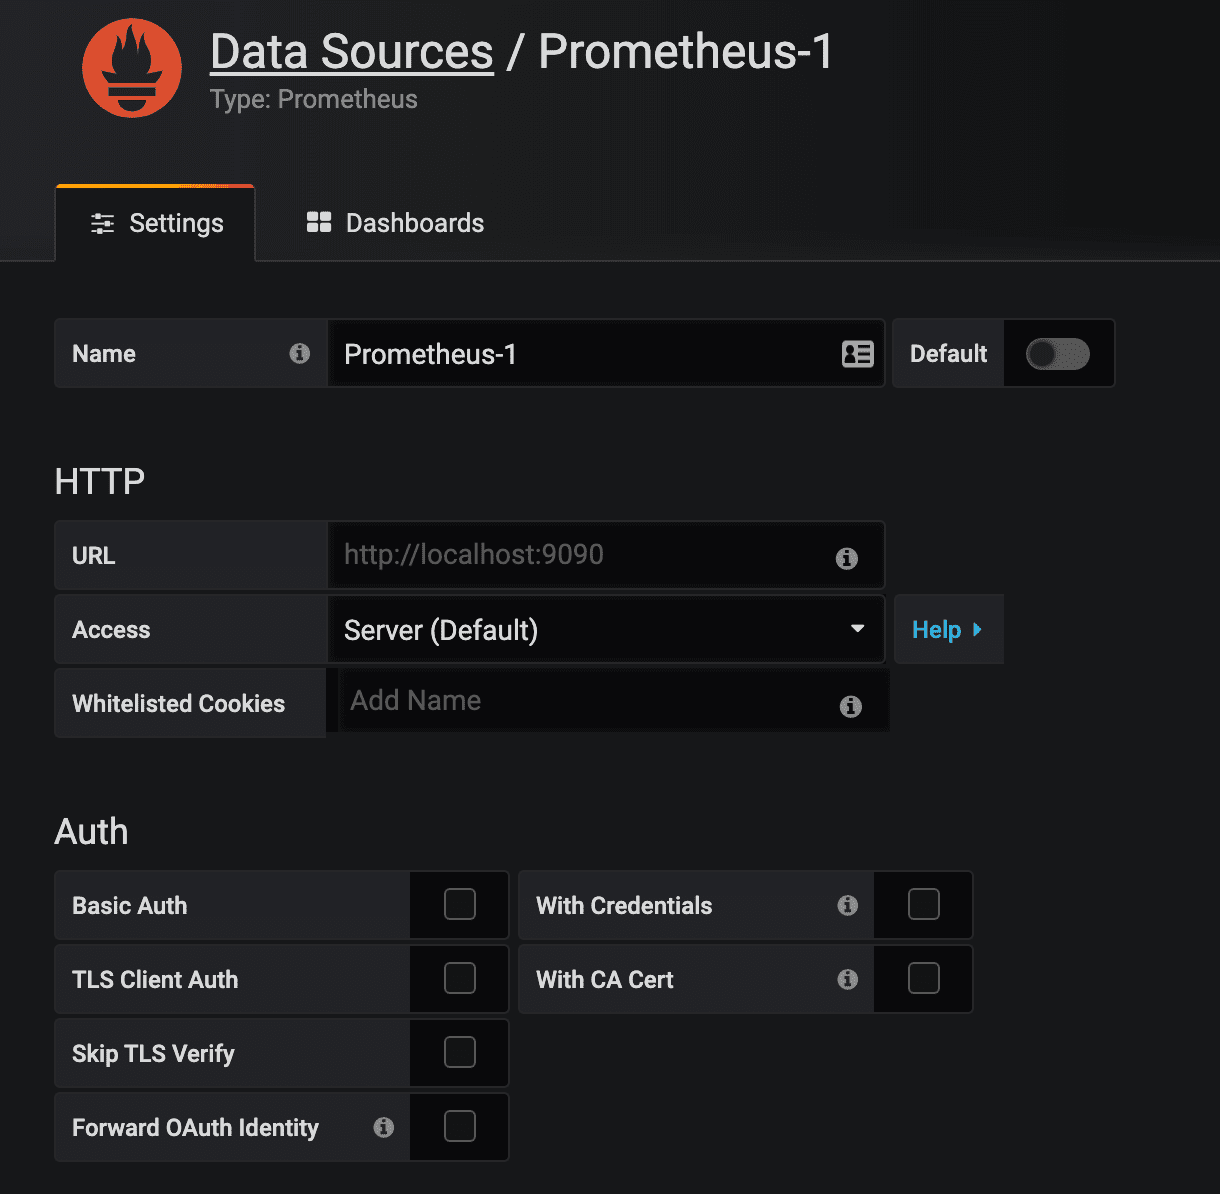
Task: Click the contact card icon in Name field
Action: coord(857,354)
